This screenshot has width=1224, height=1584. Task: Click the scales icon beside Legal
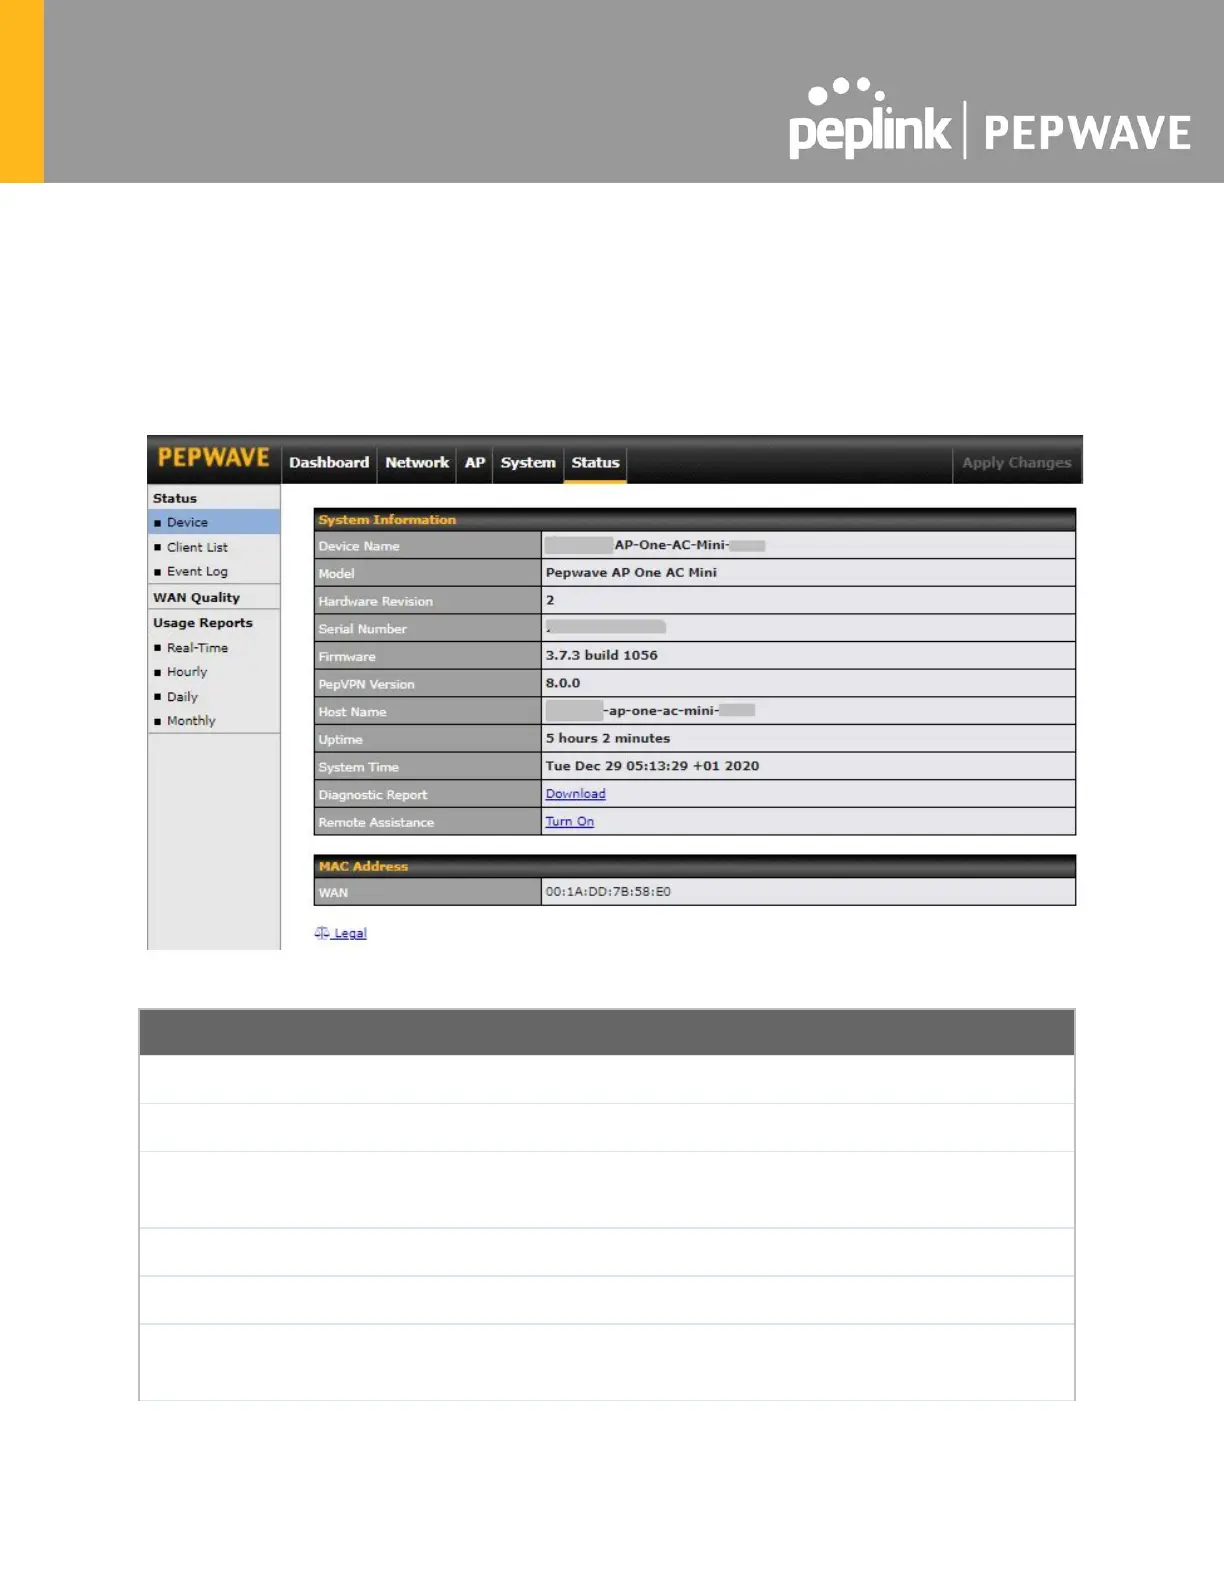[x=322, y=933]
